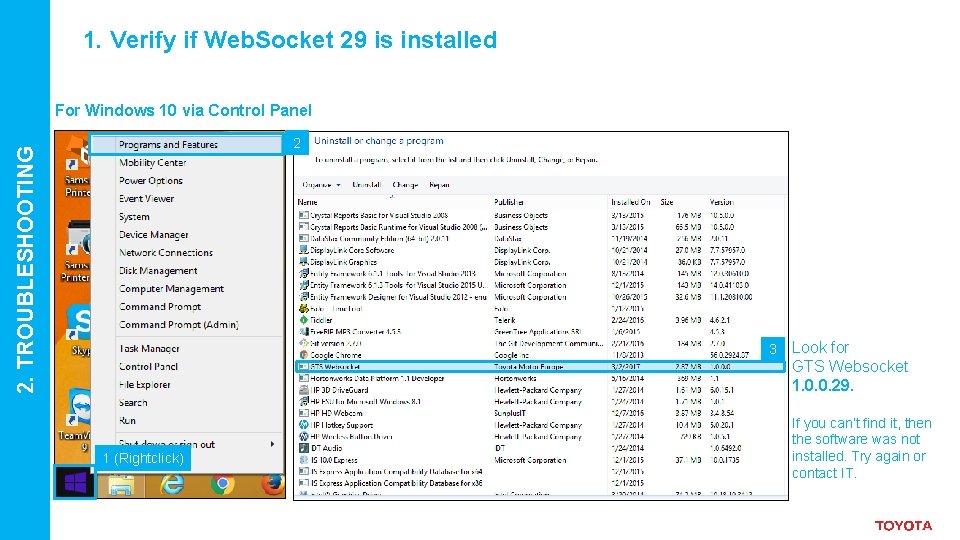The width and height of the screenshot is (960, 540).
Task: Choose Disk Management in the menu
Action: click(x=158, y=271)
